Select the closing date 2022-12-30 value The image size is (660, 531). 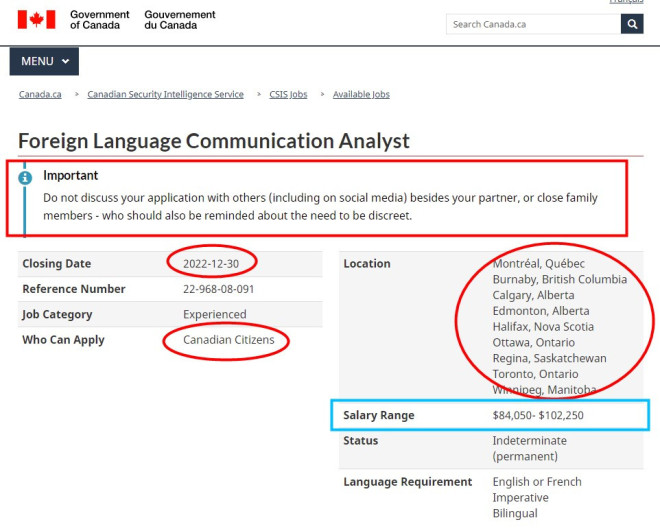pyautogui.click(x=211, y=264)
